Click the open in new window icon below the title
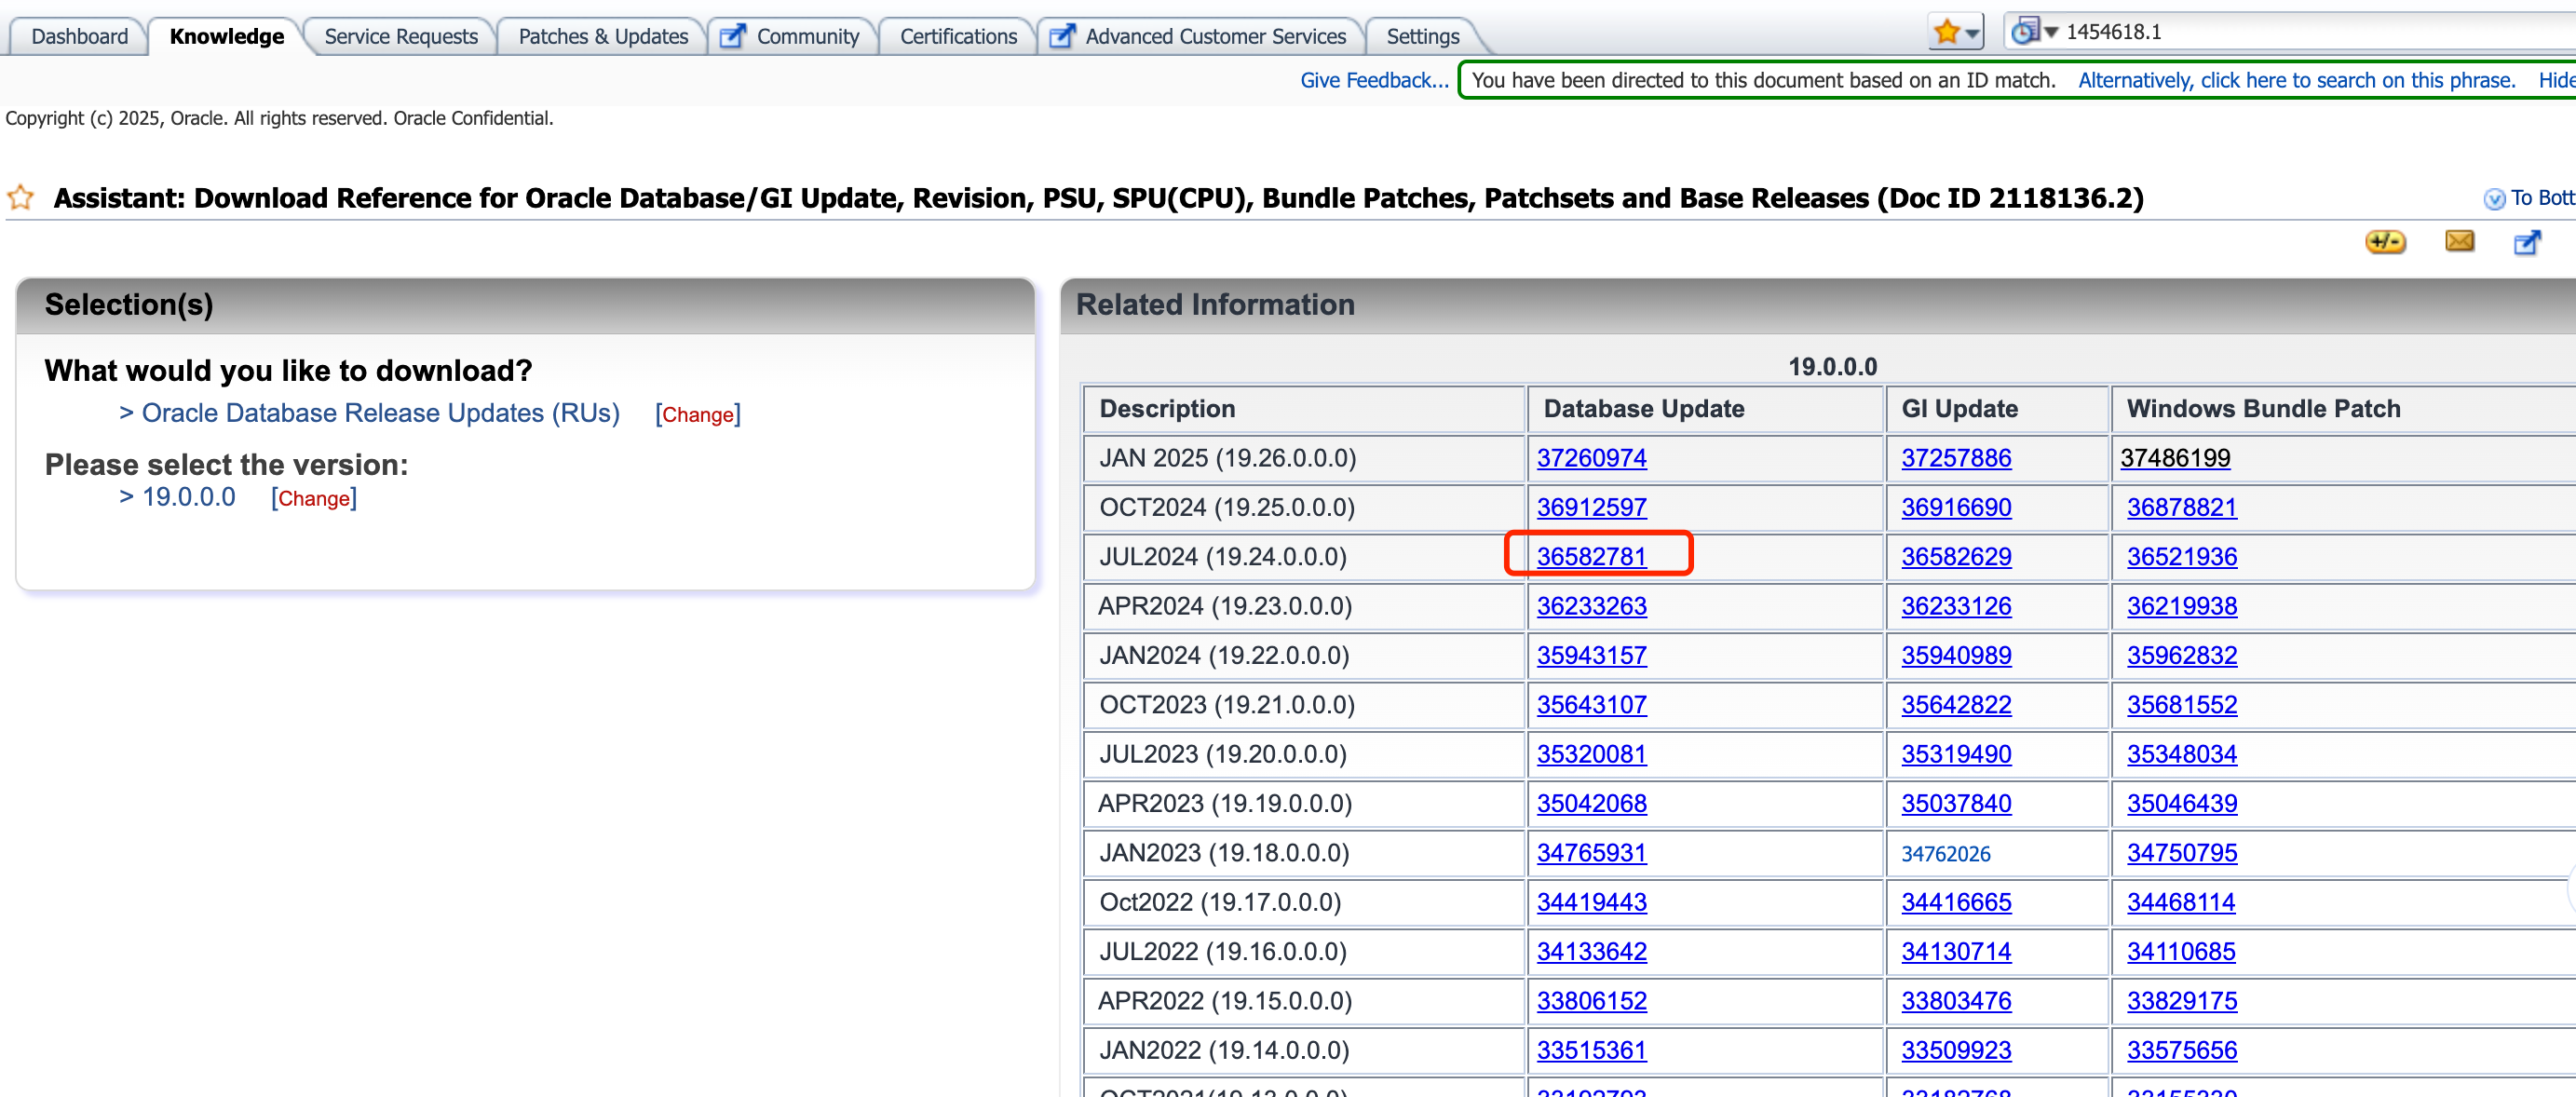Viewport: 2576px width, 1097px height. [x=2527, y=242]
